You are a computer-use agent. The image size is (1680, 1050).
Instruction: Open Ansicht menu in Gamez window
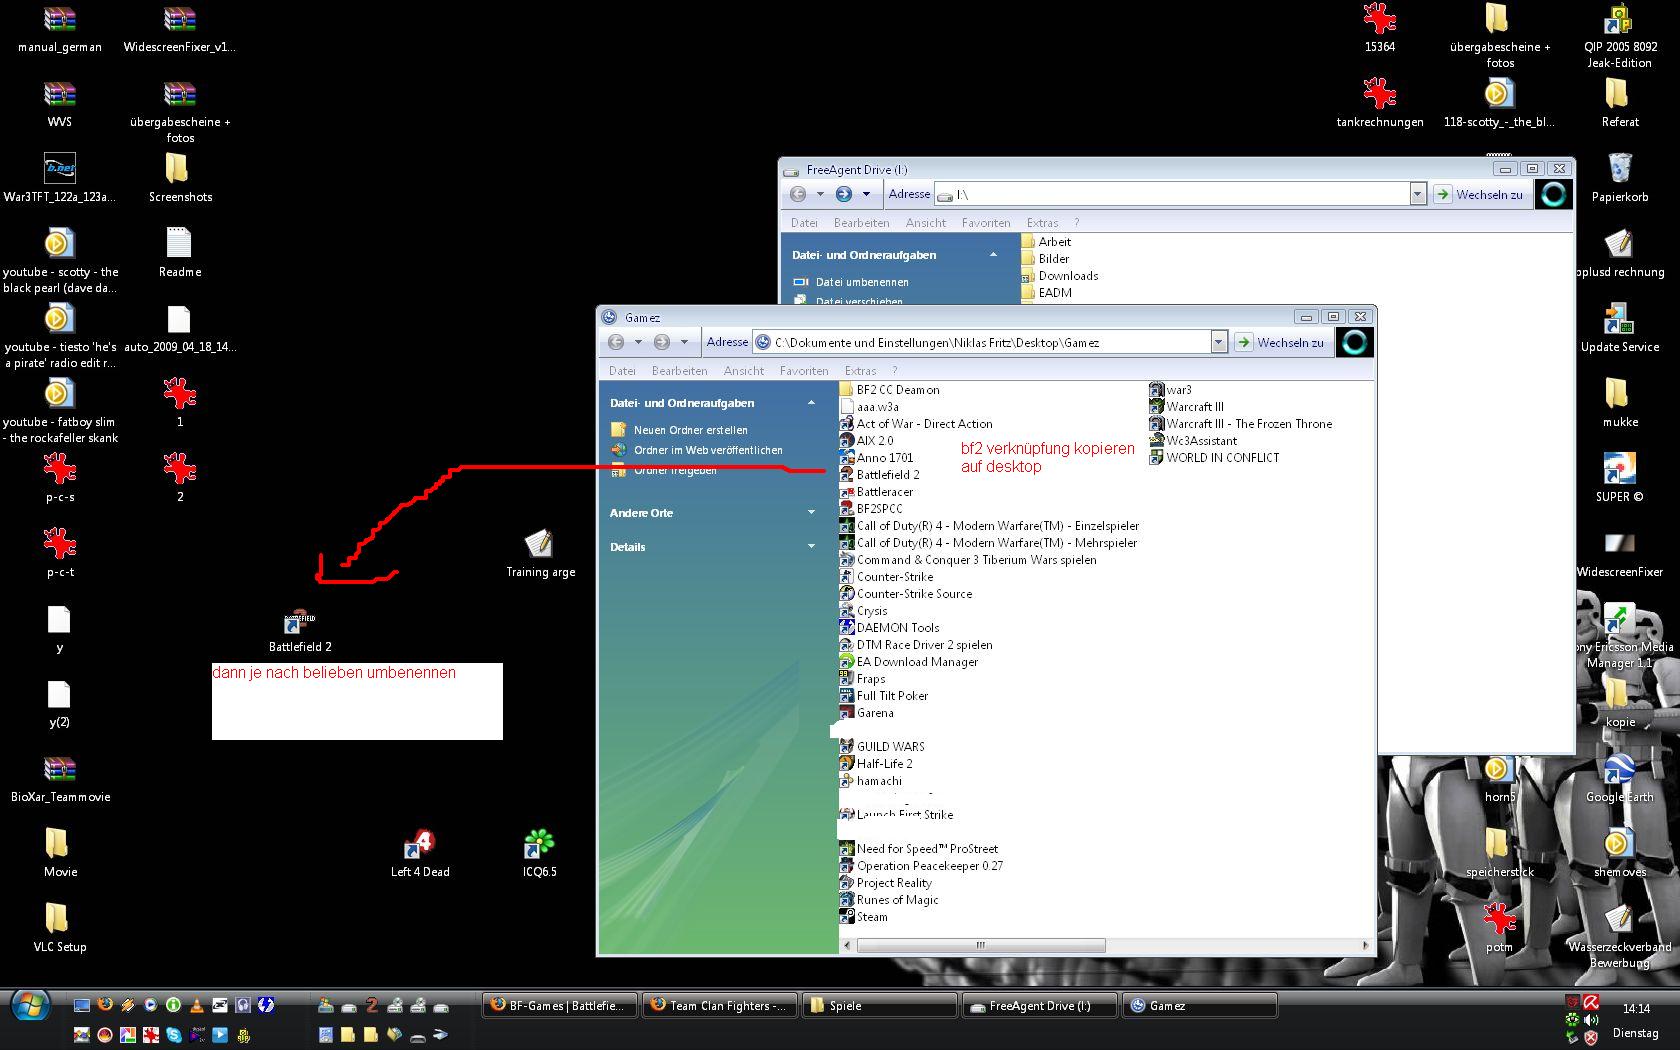[744, 371]
